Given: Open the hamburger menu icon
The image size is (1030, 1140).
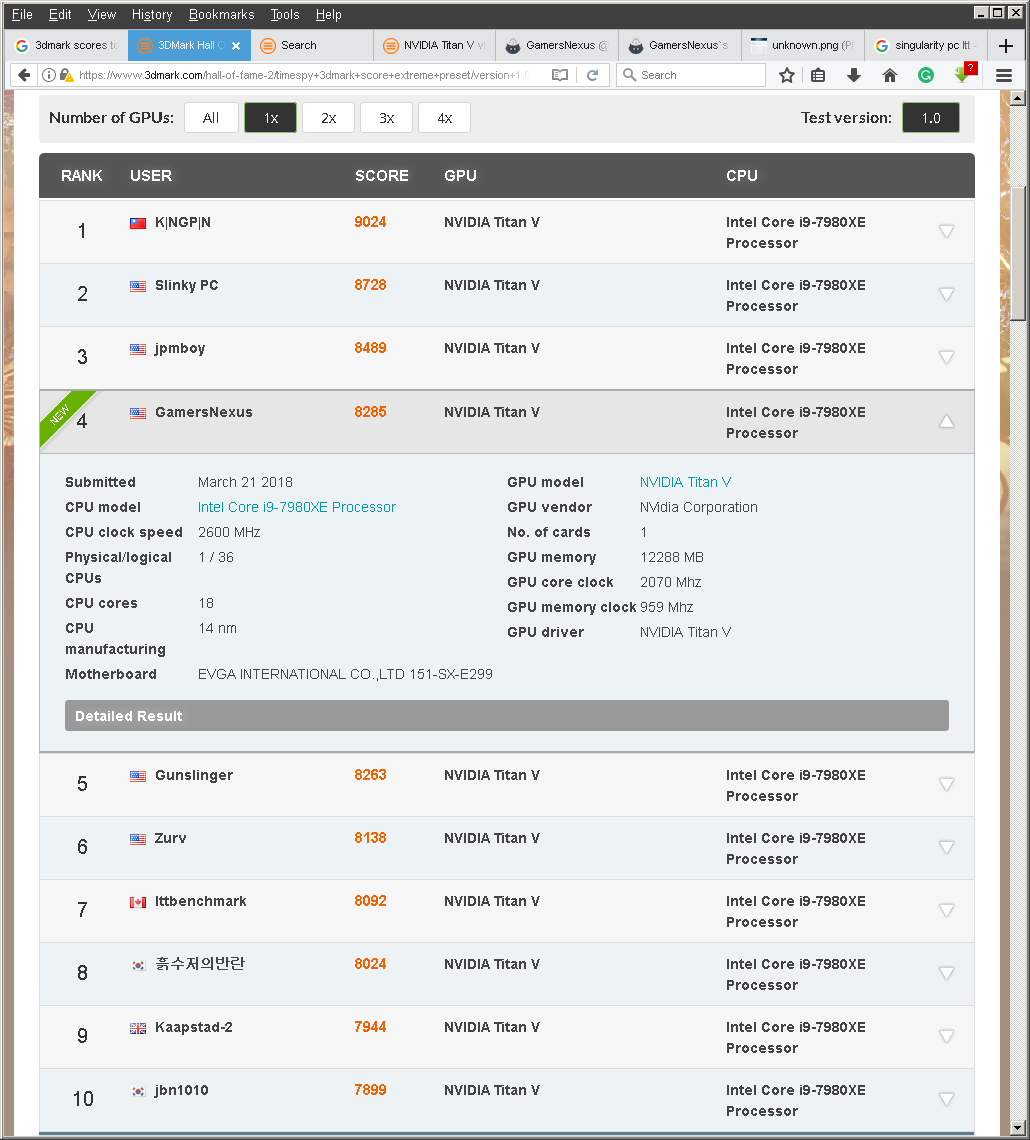Looking at the screenshot, I should [1004, 75].
